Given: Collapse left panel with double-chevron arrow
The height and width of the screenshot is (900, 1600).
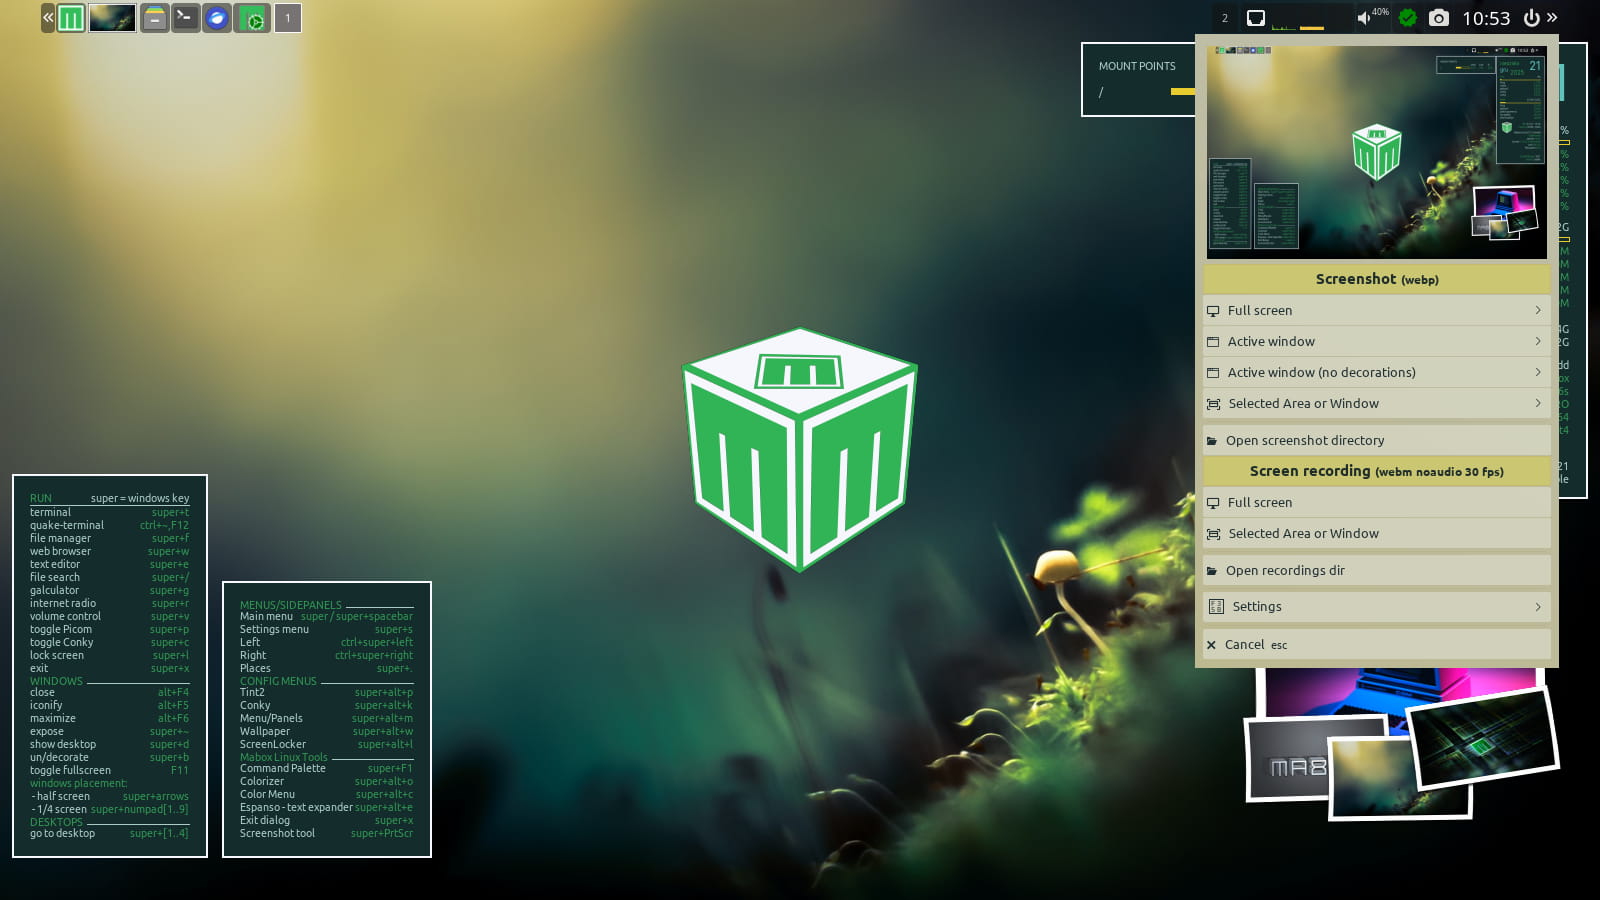Looking at the screenshot, I should coord(48,18).
